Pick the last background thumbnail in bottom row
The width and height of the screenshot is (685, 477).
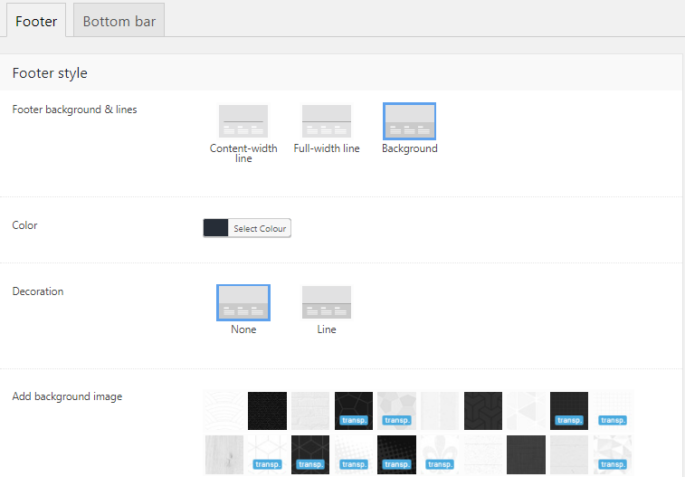point(613,454)
